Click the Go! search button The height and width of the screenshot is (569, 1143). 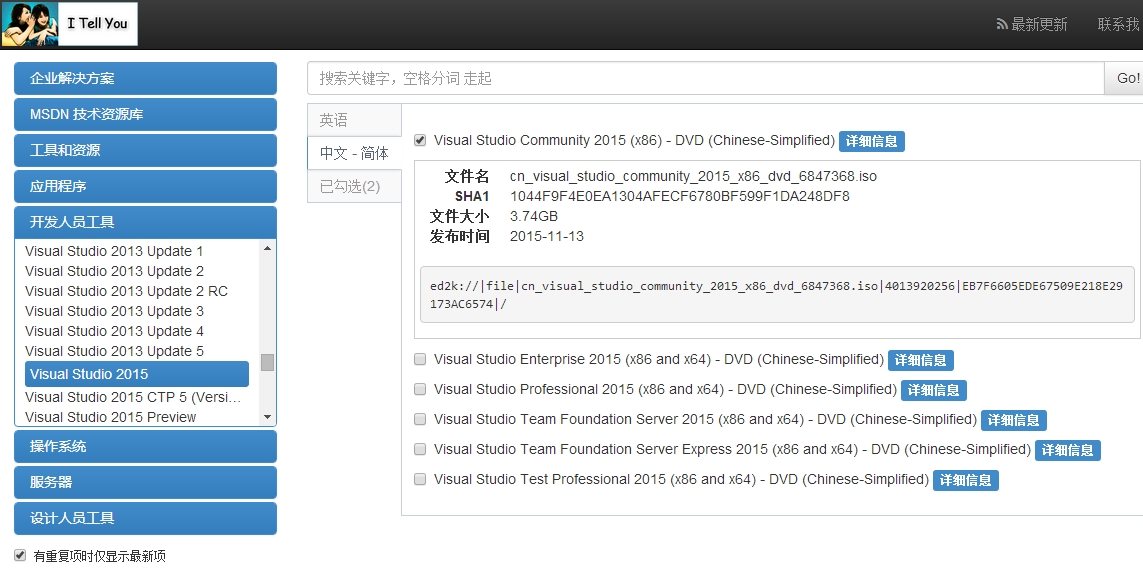tap(1126, 78)
